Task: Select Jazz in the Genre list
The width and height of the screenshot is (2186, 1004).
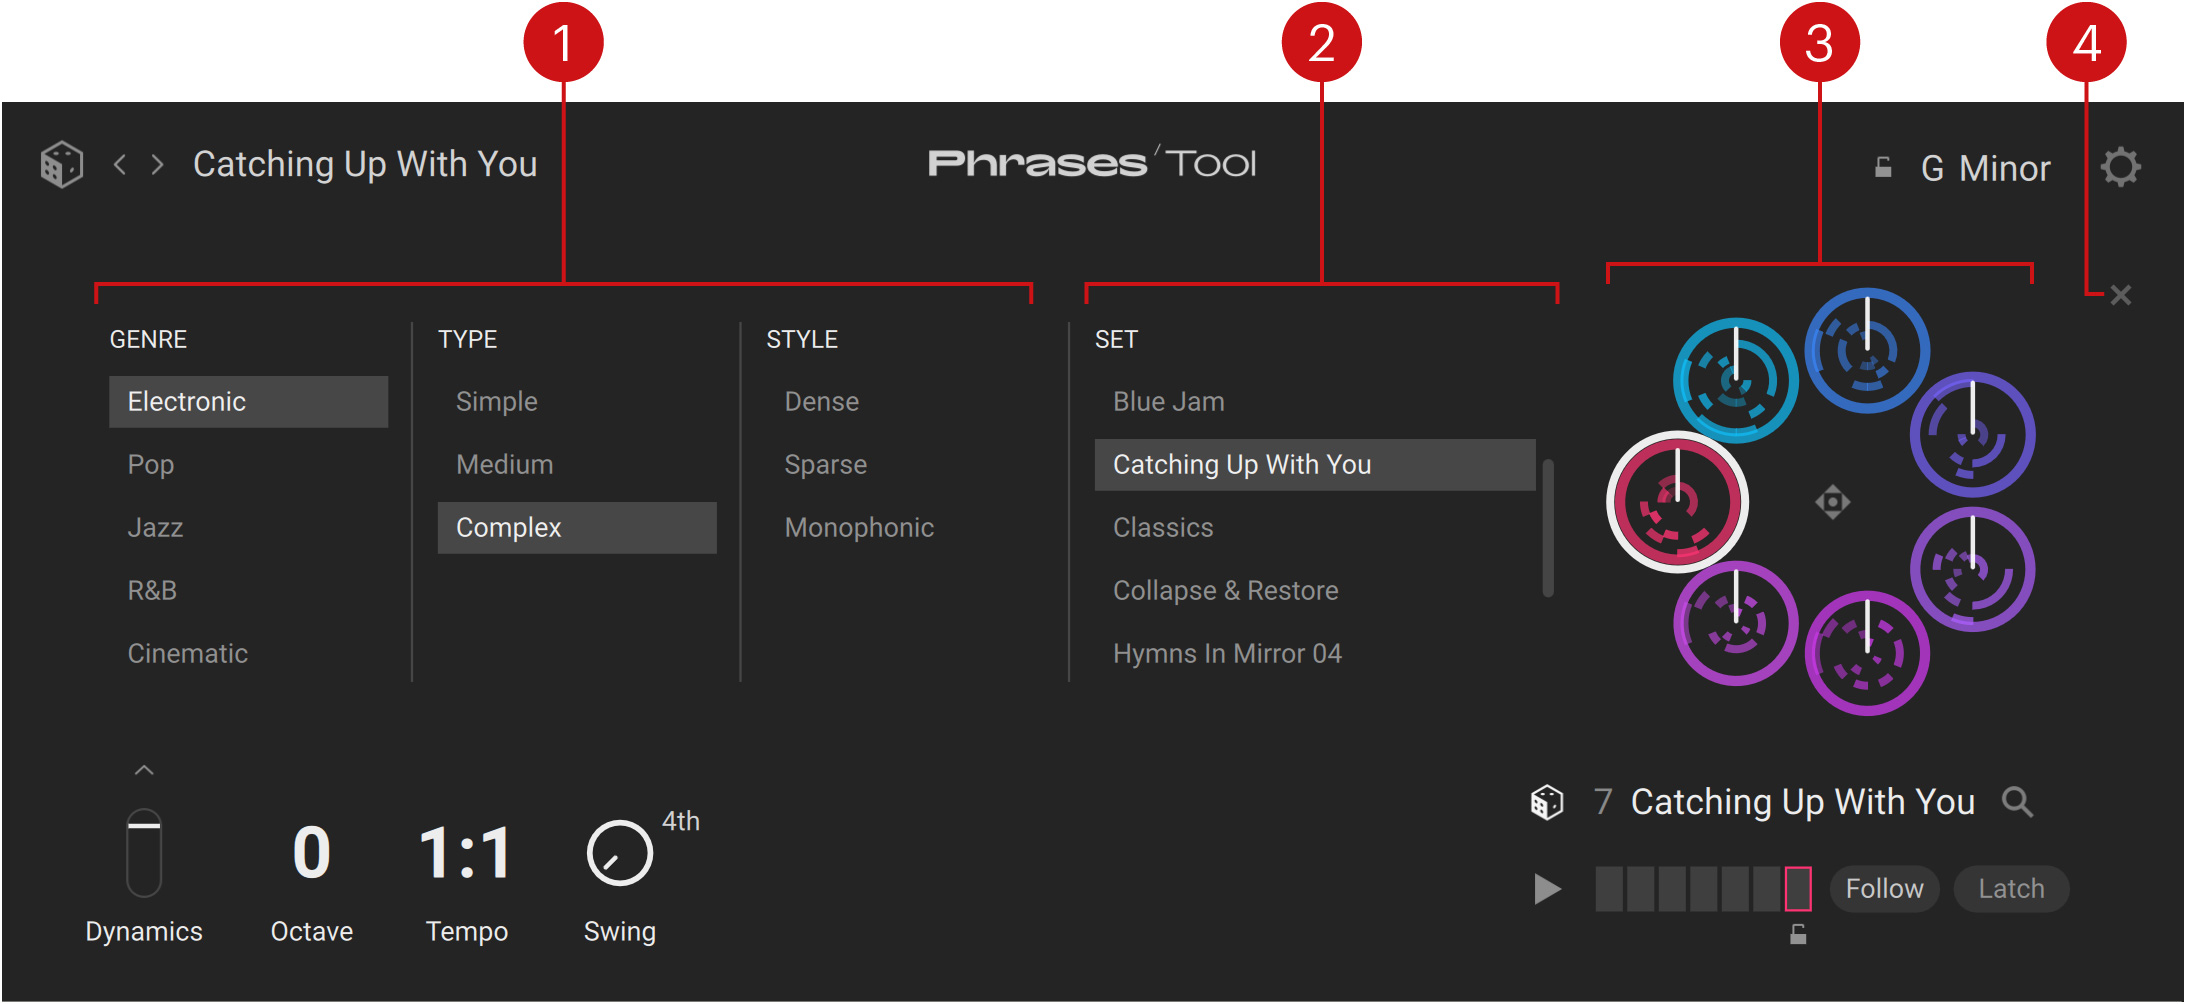Action: [x=156, y=528]
